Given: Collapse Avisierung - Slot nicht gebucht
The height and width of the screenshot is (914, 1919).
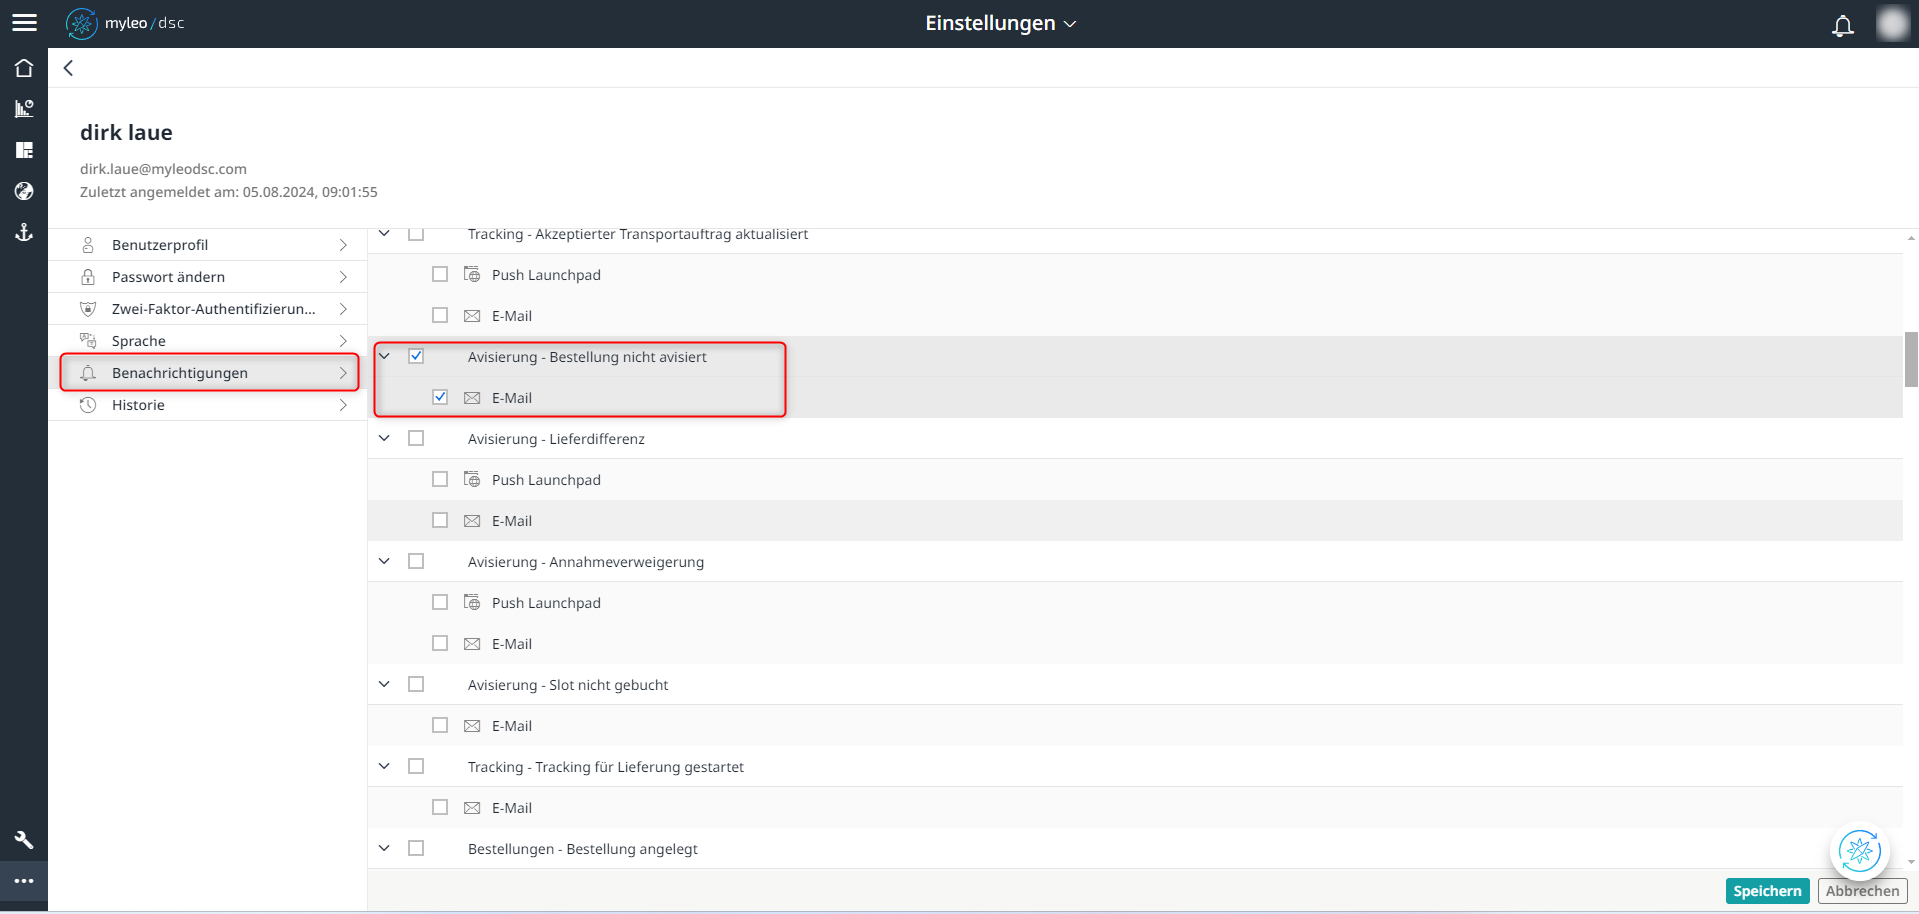Looking at the screenshot, I should 384,684.
